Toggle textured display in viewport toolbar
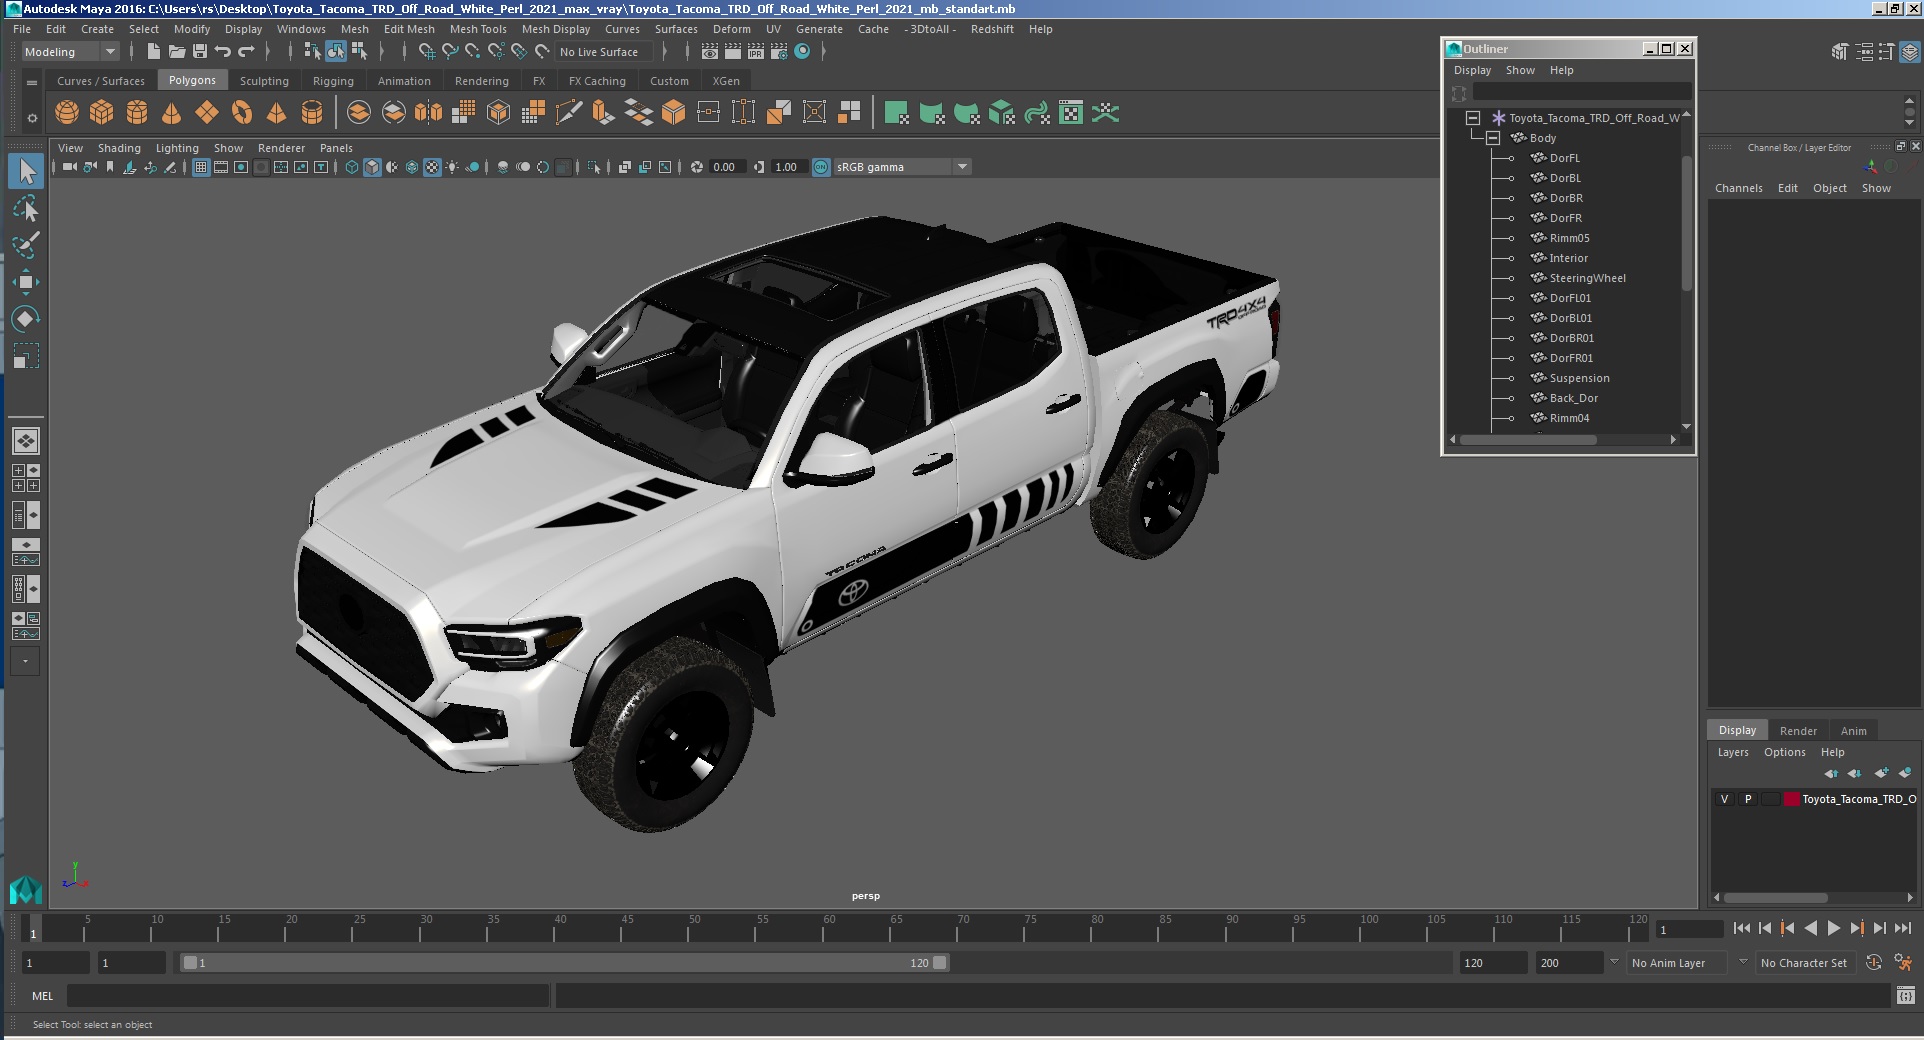 point(432,167)
